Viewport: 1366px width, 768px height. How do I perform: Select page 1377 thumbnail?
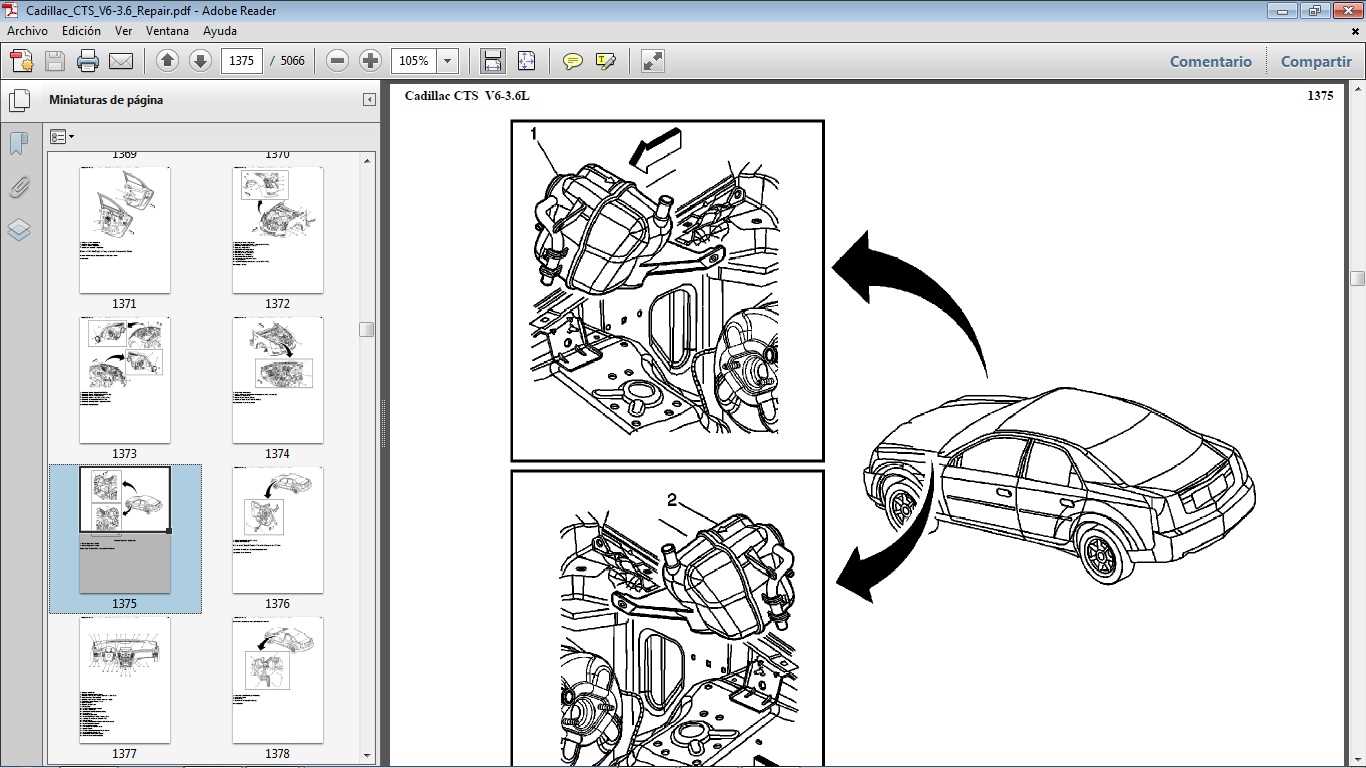[x=125, y=680]
